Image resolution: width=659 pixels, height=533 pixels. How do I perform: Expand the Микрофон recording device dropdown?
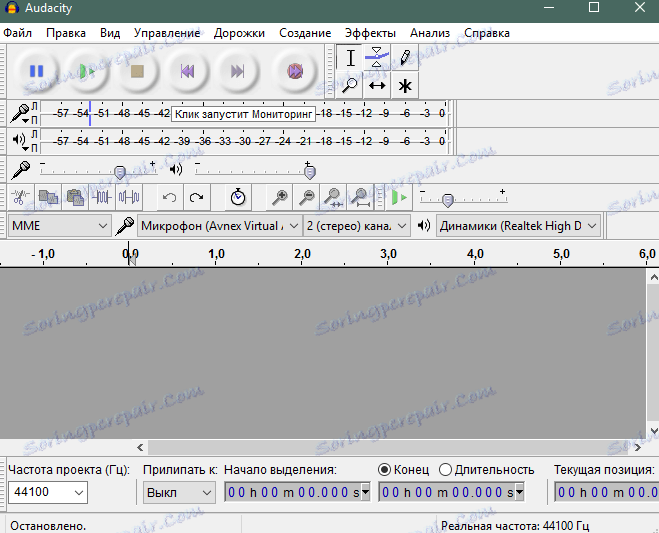pyautogui.click(x=220, y=226)
